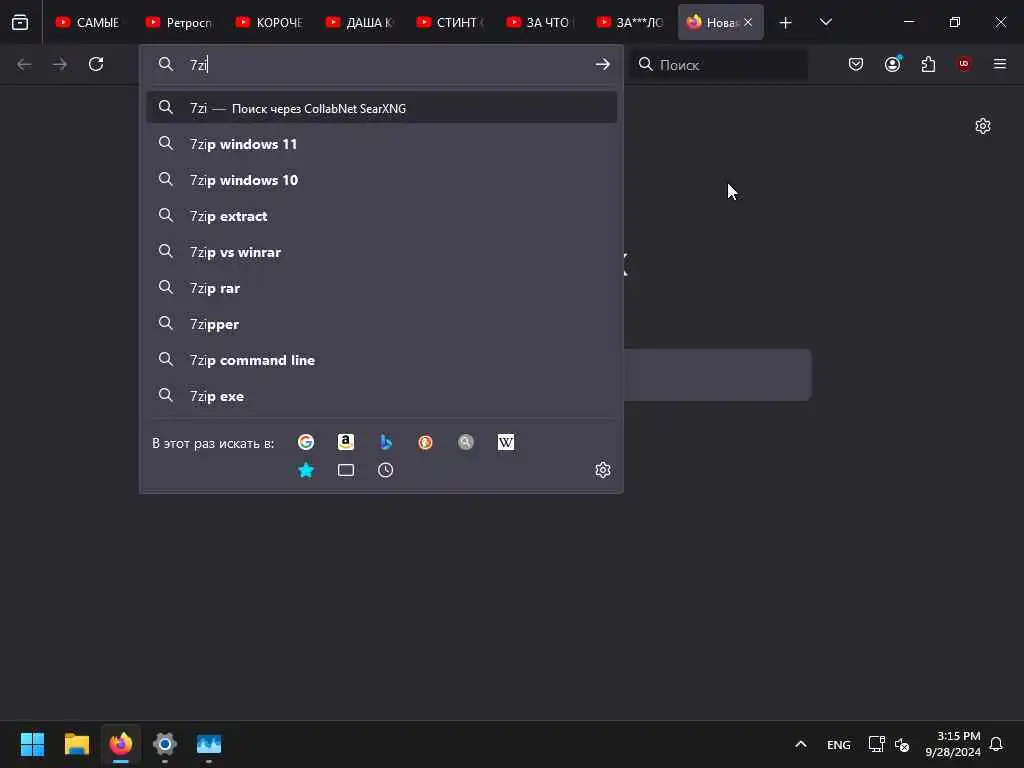1024x768 pixels.
Task: Reload the current page
Action: coord(96,64)
